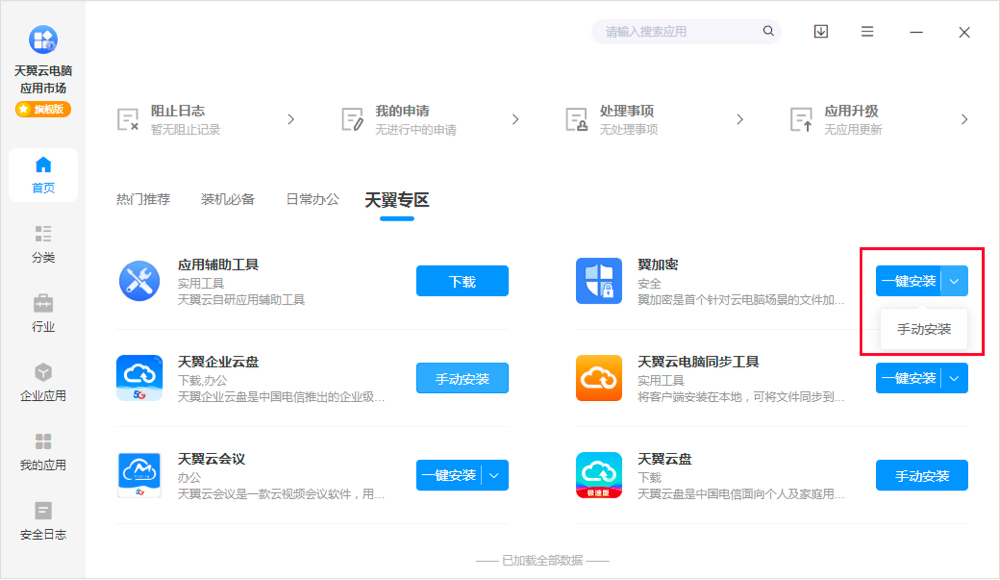Click the 翼加密 shield app icon
Image resolution: width=1000 pixels, height=580 pixels.
(599, 281)
